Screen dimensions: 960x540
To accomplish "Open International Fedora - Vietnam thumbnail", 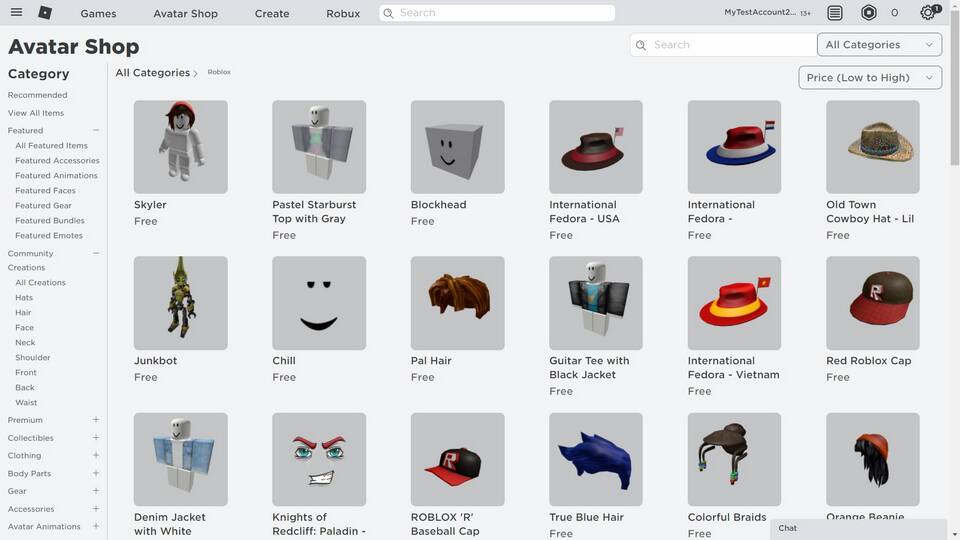I will point(734,303).
